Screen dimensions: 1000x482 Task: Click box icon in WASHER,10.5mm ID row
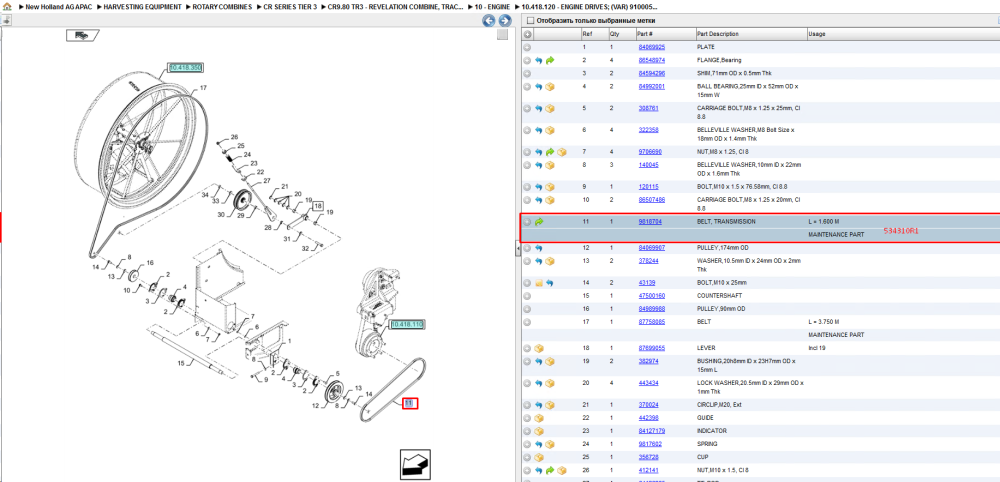(550, 261)
